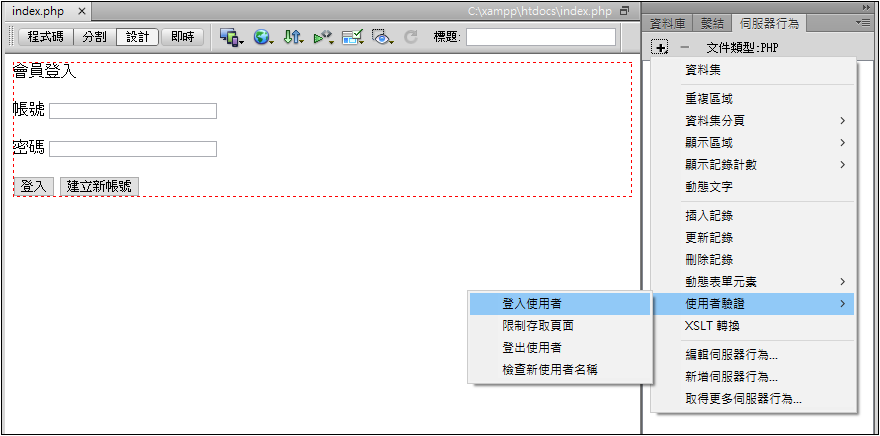
Task: Select 檢查新使用者名稱 submenu item
Action: [x=560, y=370]
